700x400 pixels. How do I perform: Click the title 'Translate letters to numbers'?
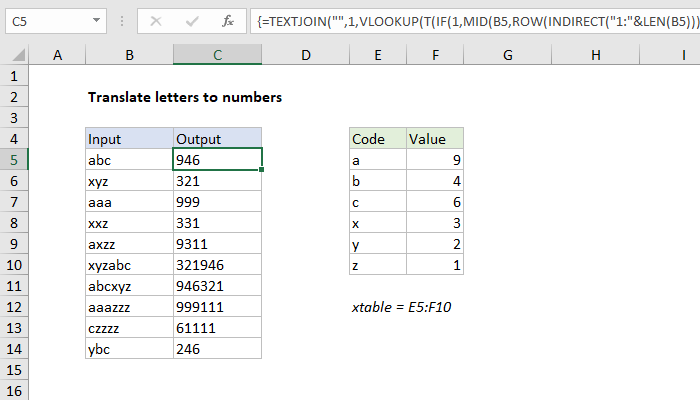coord(185,97)
